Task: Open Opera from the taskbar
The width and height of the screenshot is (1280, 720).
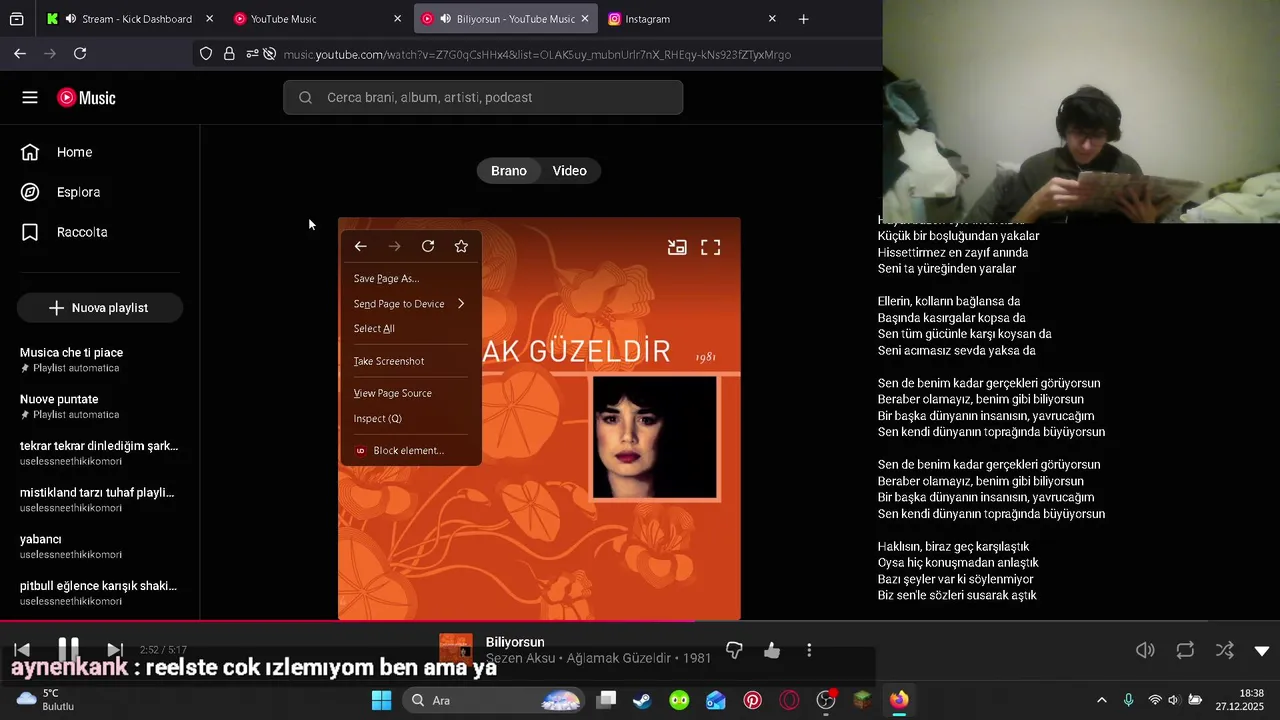Action: (790, 700)
